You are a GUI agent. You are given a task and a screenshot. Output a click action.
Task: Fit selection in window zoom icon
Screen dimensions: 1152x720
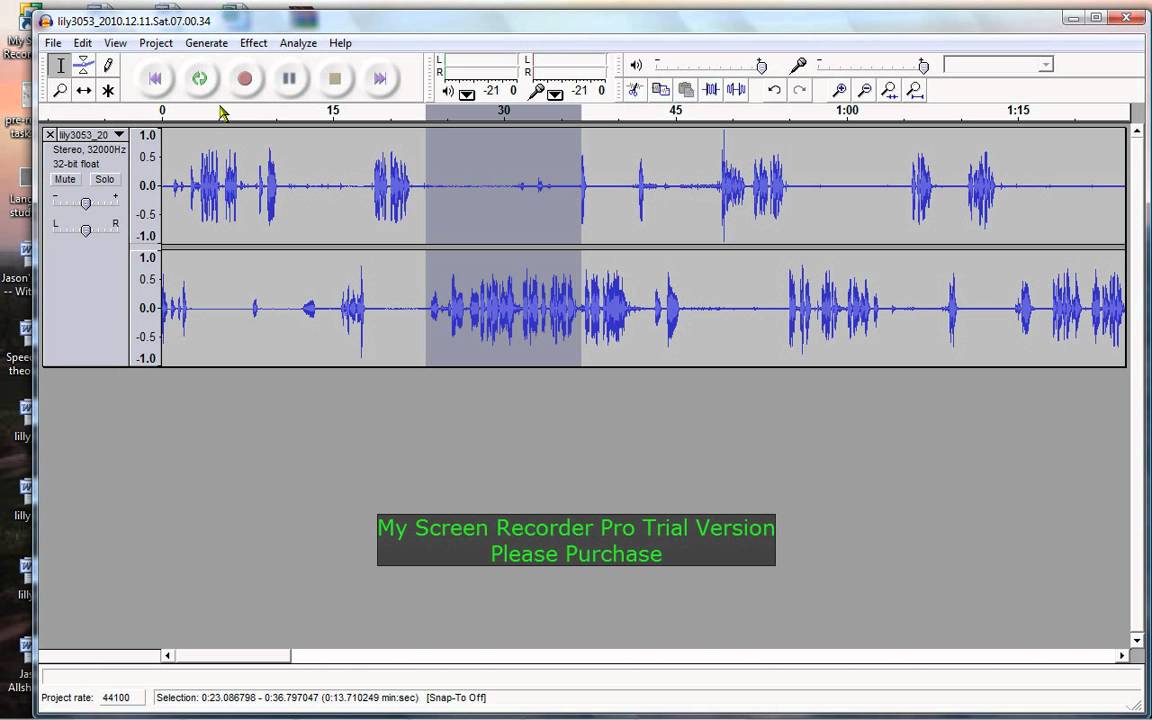click(890, 90)
